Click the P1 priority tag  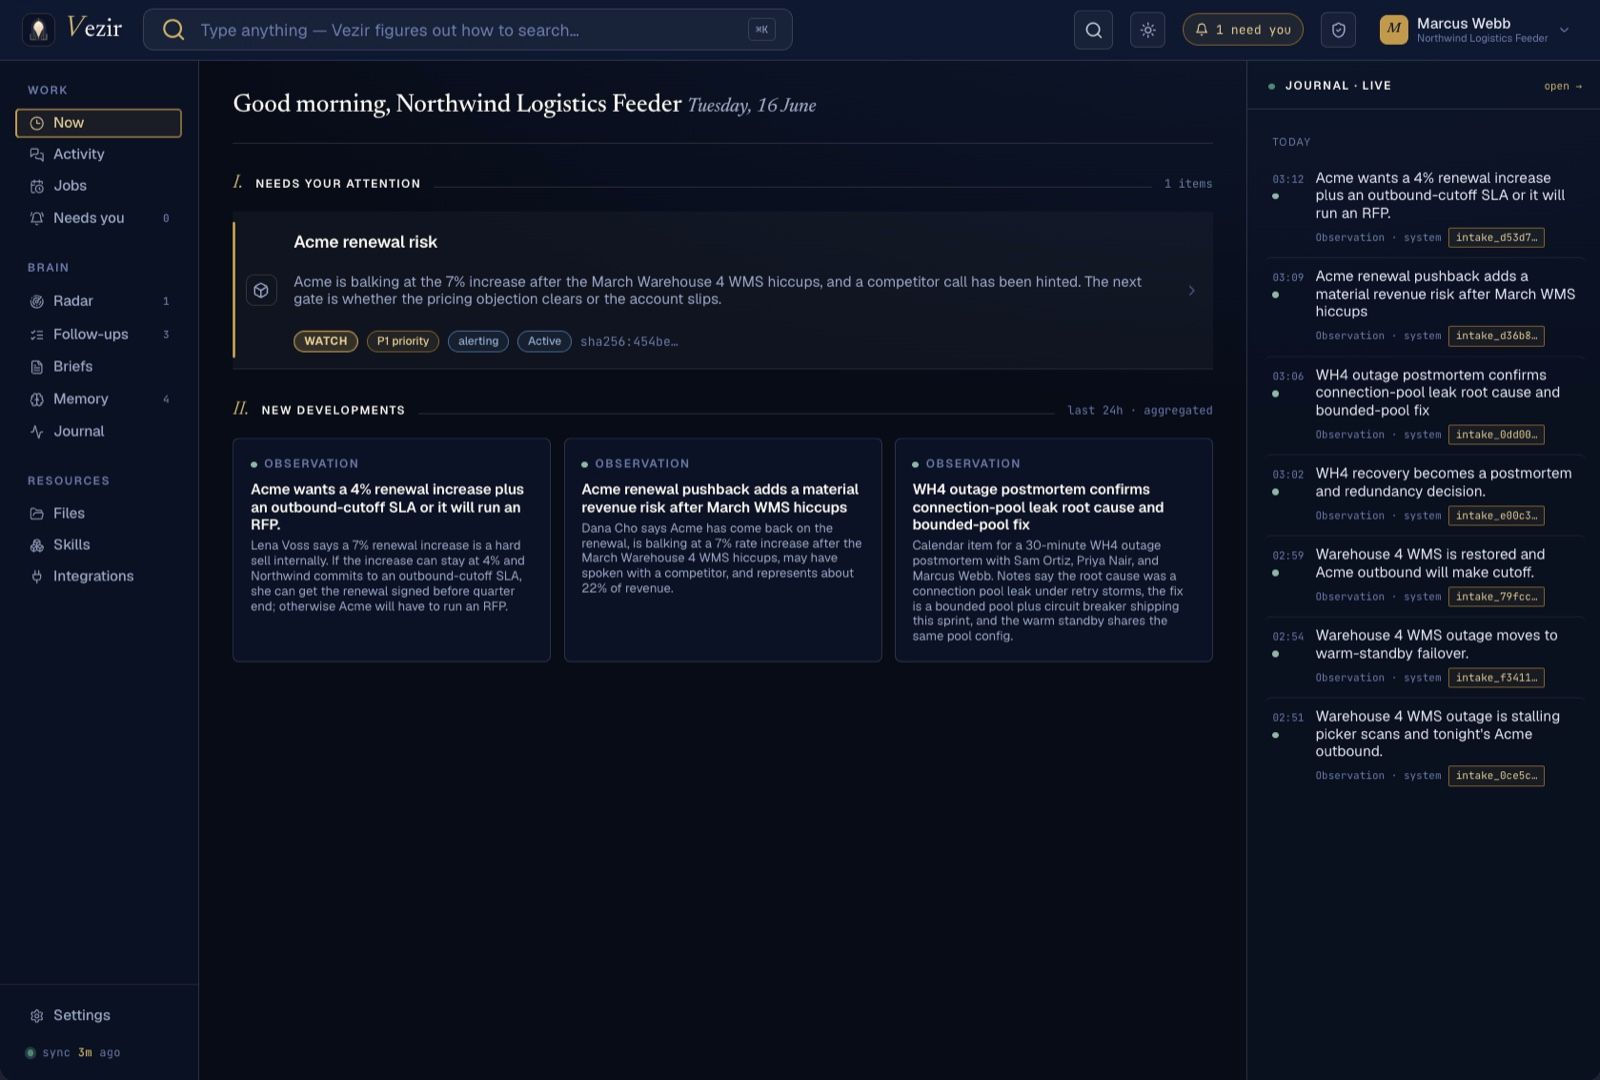click(403, 341)
